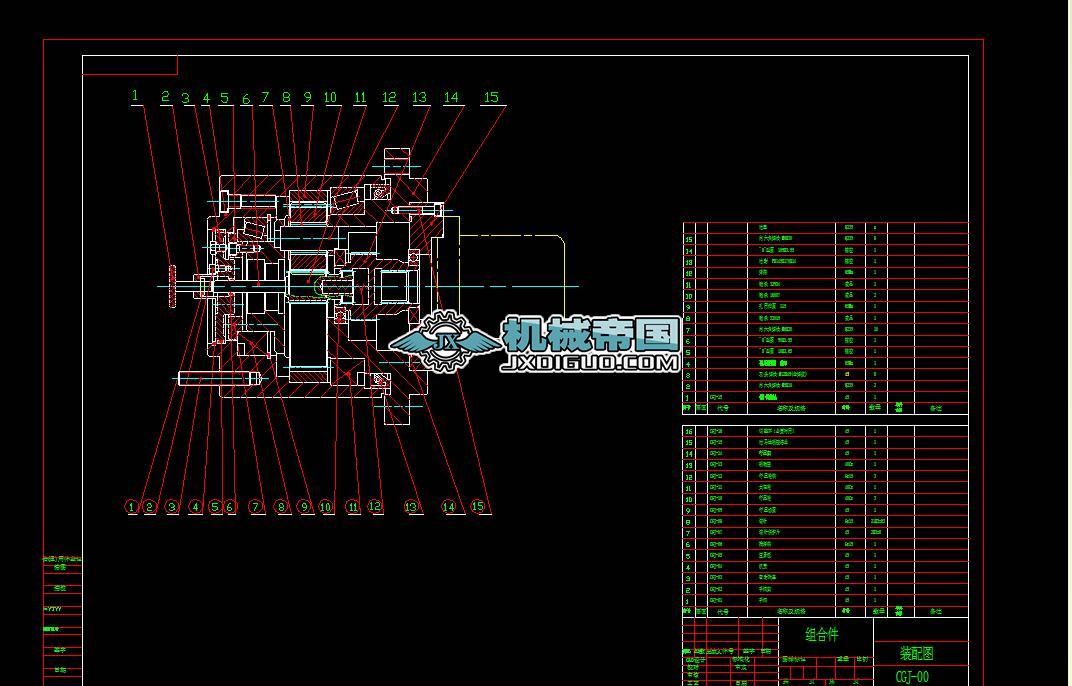Click circled balloon 15 at bottom
This screenshot has height=686, width=1072.
pyautogui.click(x=478, y=506)
